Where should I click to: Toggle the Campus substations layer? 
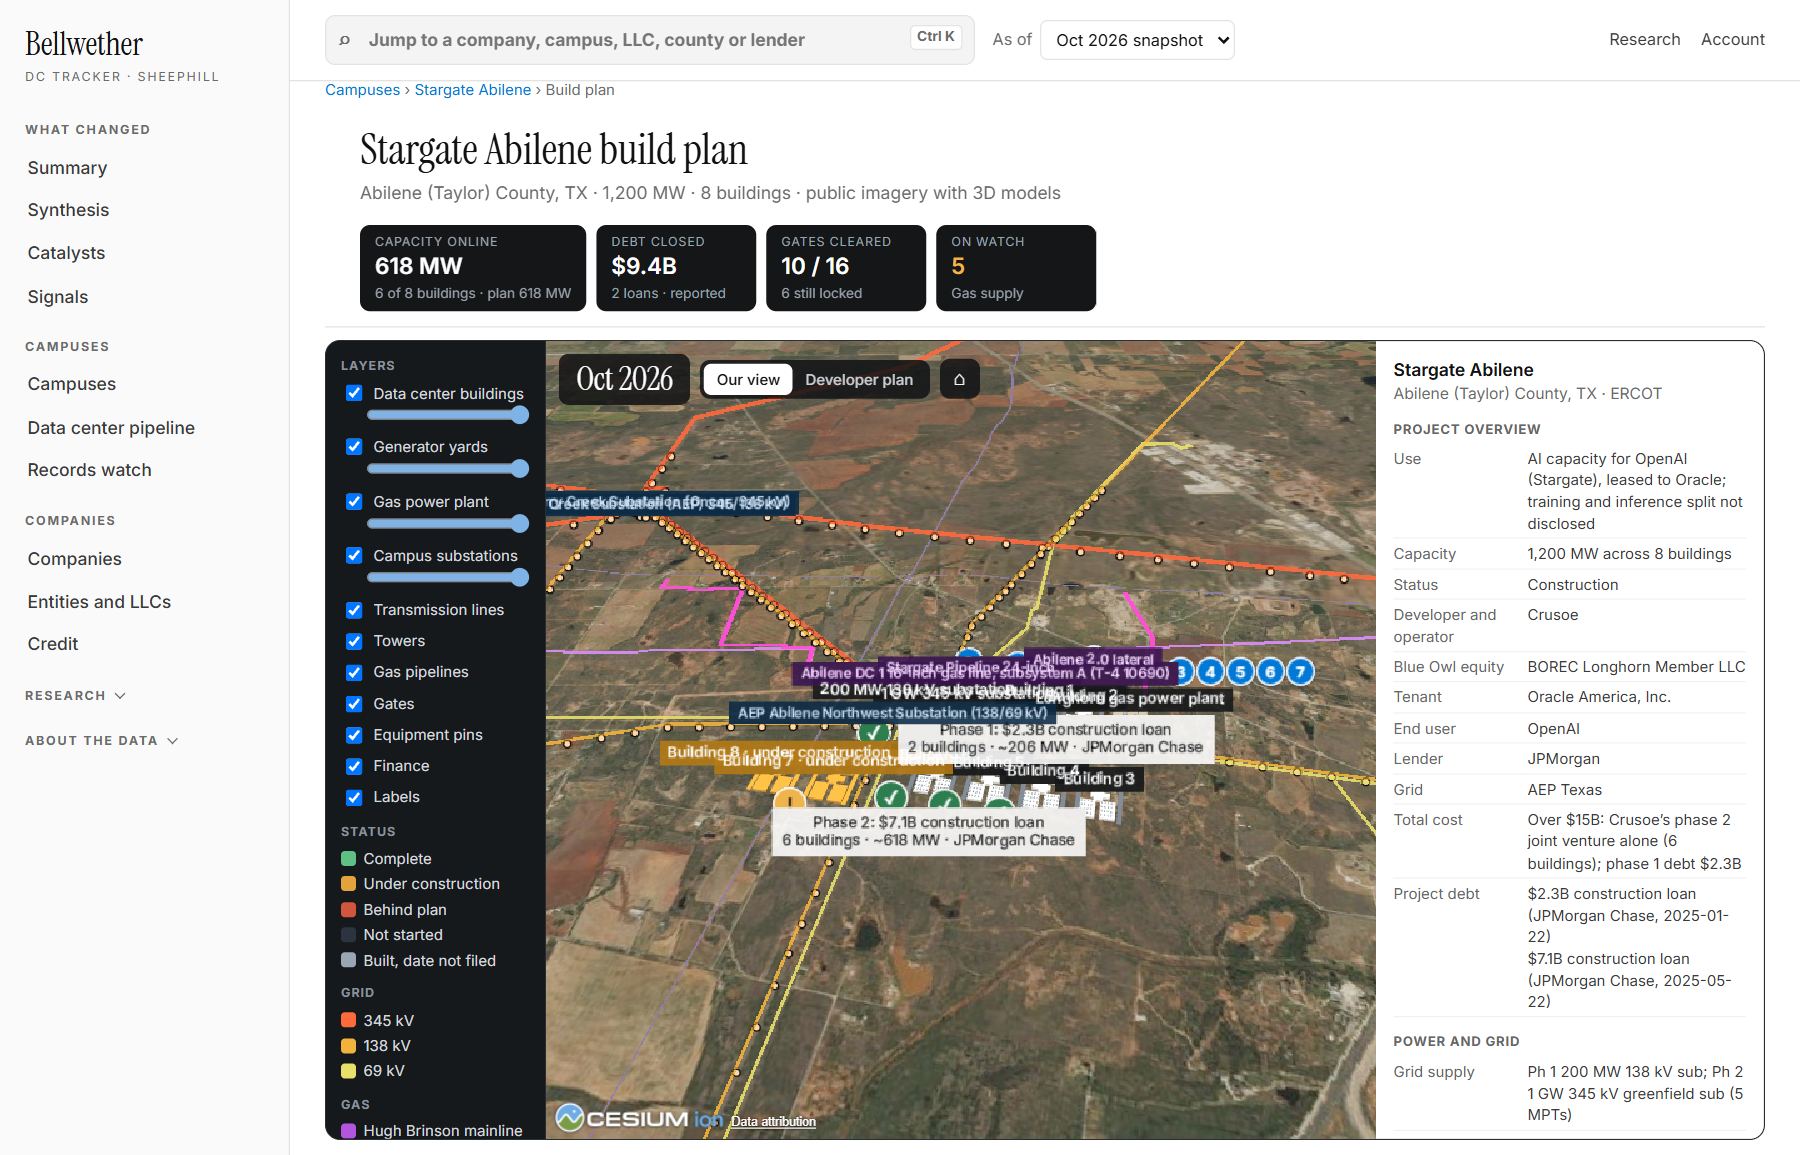[354, 555]
